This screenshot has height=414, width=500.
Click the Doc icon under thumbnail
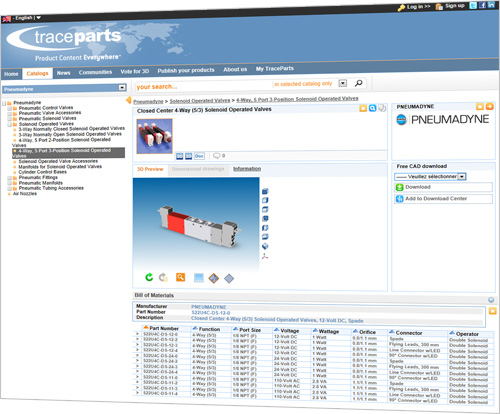click(199, 156)
